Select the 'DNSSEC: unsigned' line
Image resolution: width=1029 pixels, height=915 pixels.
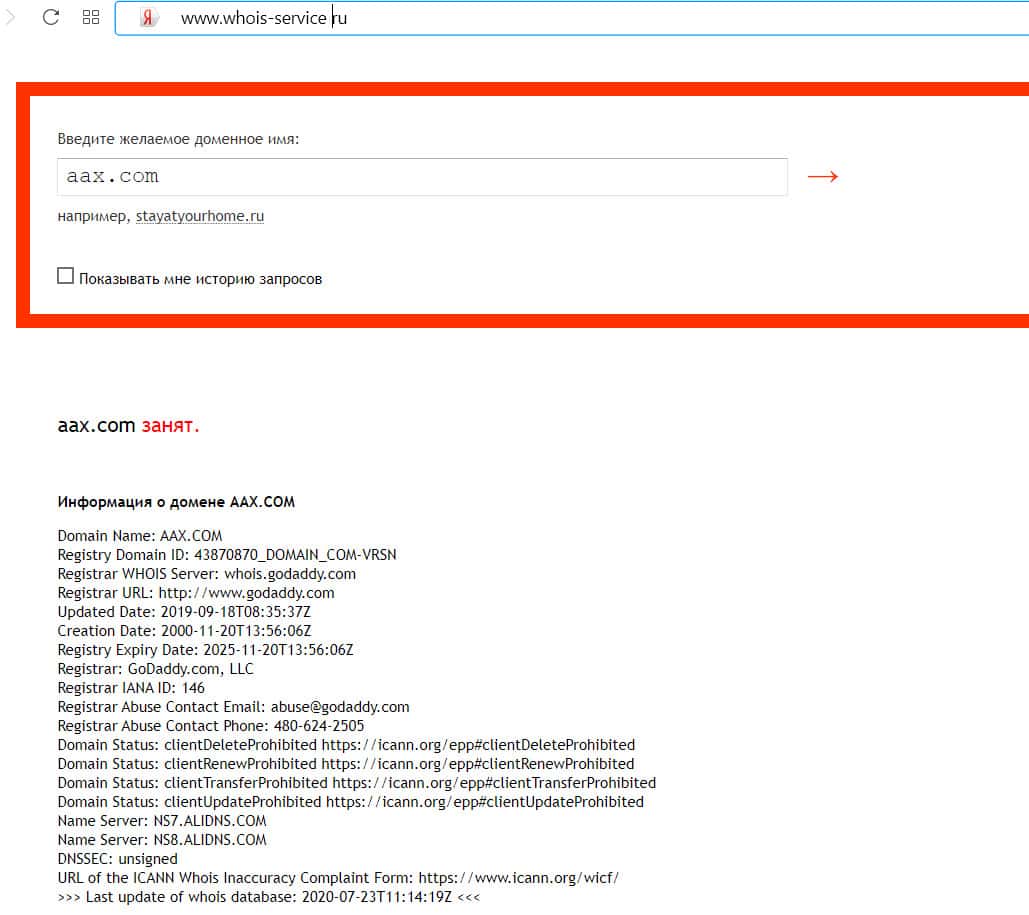coord(117,859)
